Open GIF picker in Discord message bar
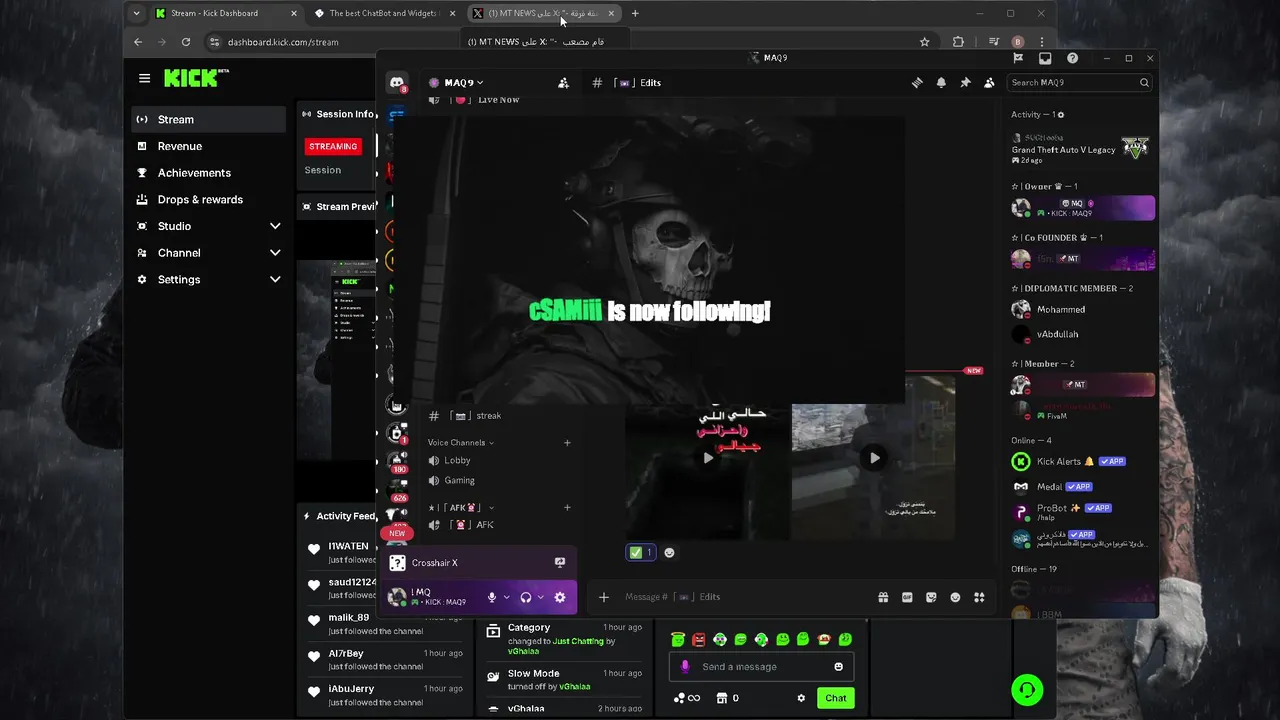Viewport: 1280px width, 720px height. tap(907, 597)
